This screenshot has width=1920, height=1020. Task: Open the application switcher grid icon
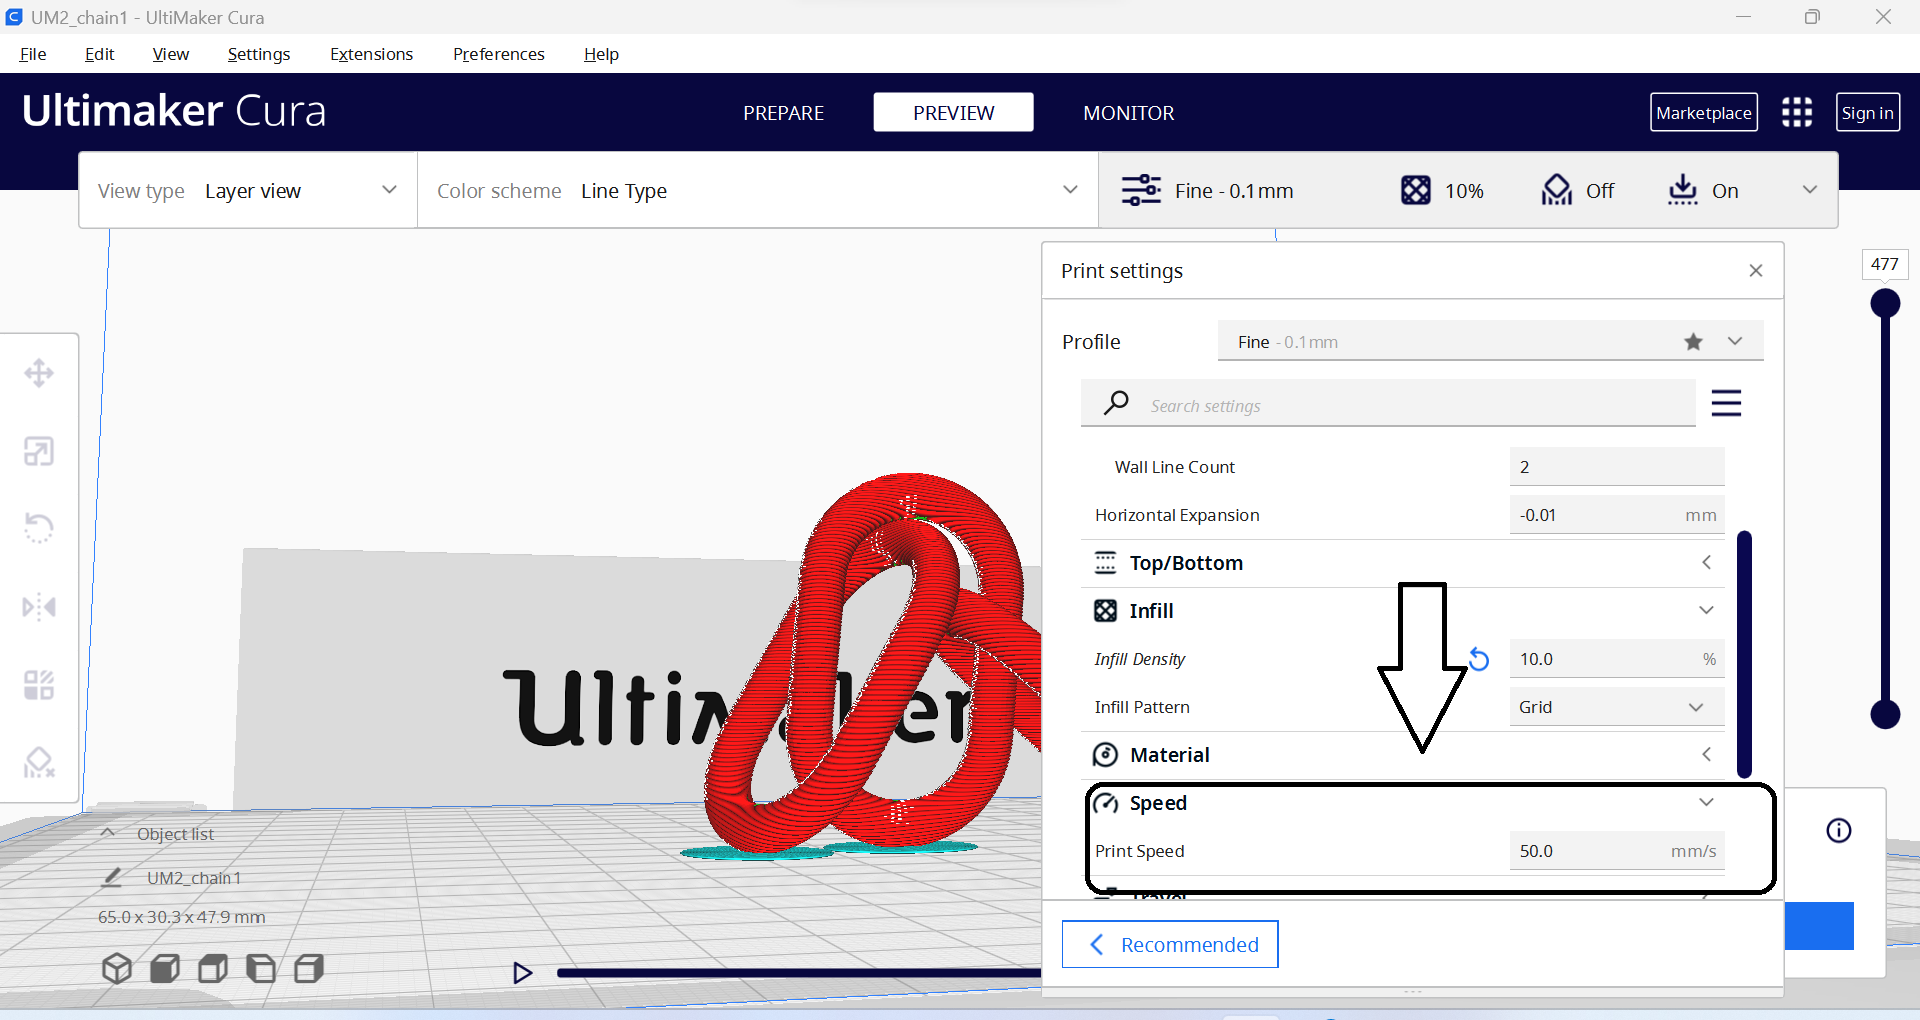tap(1797, 112)
